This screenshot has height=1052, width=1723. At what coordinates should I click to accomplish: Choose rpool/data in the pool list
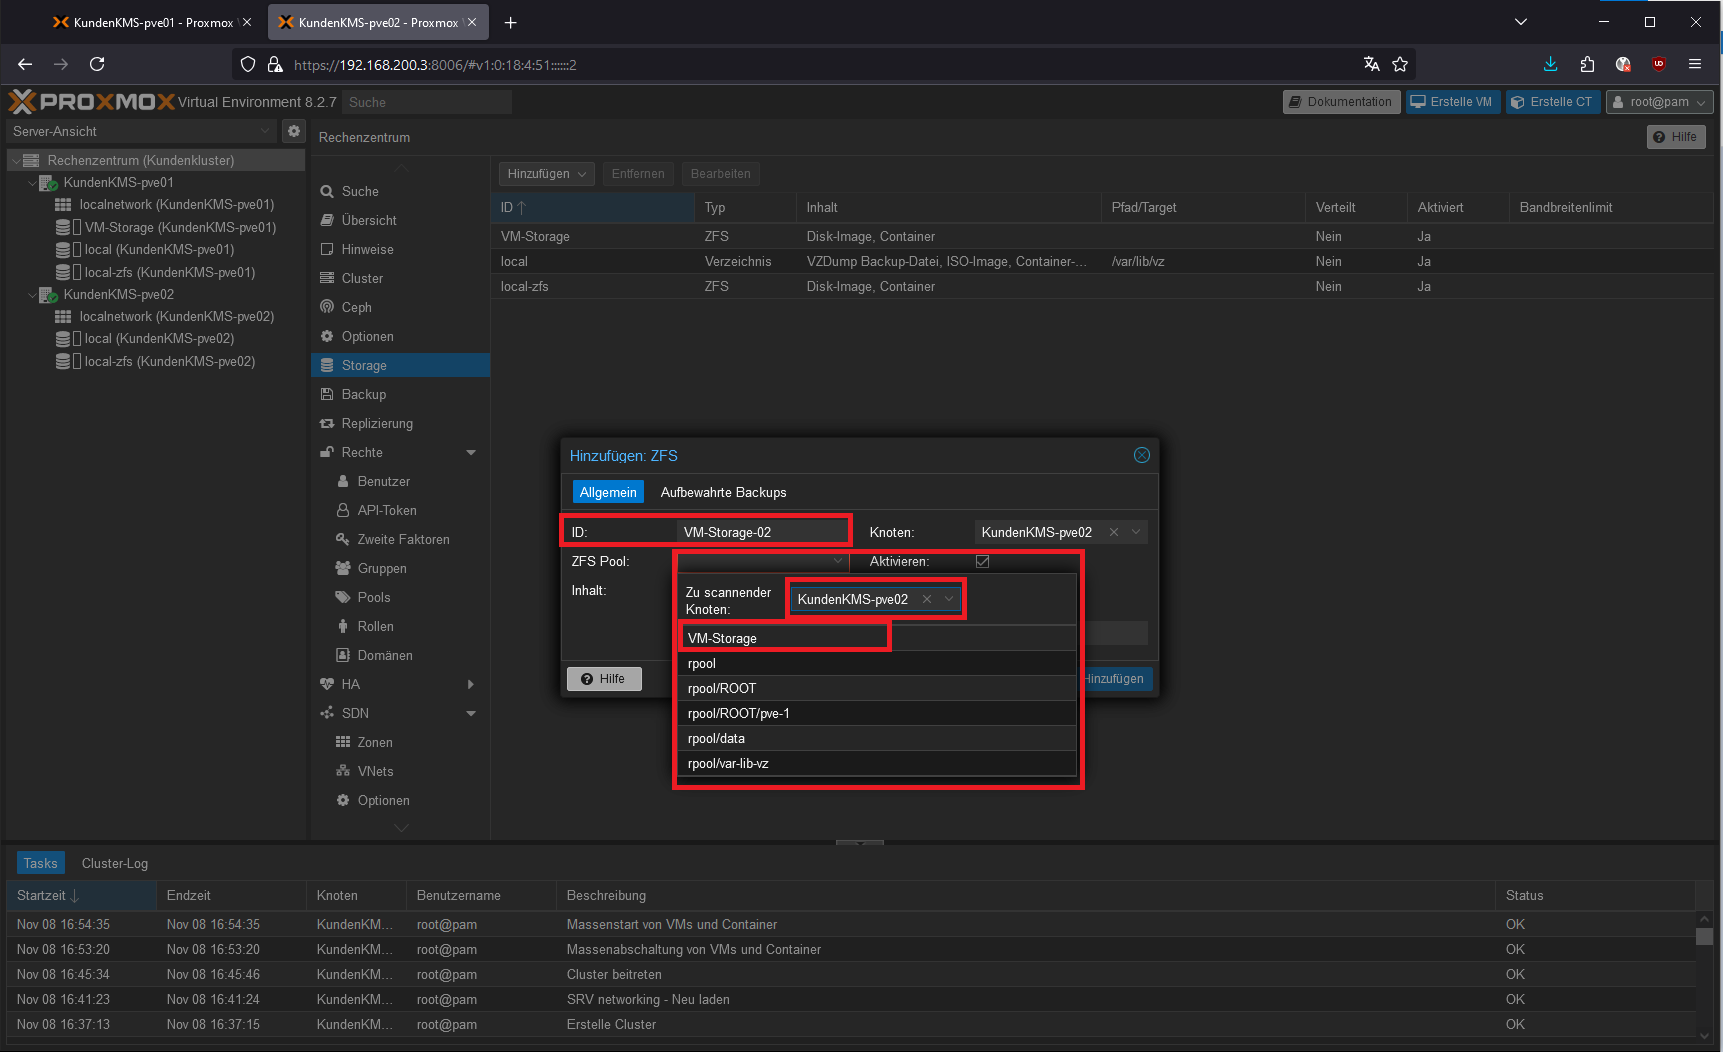point(716,738)
